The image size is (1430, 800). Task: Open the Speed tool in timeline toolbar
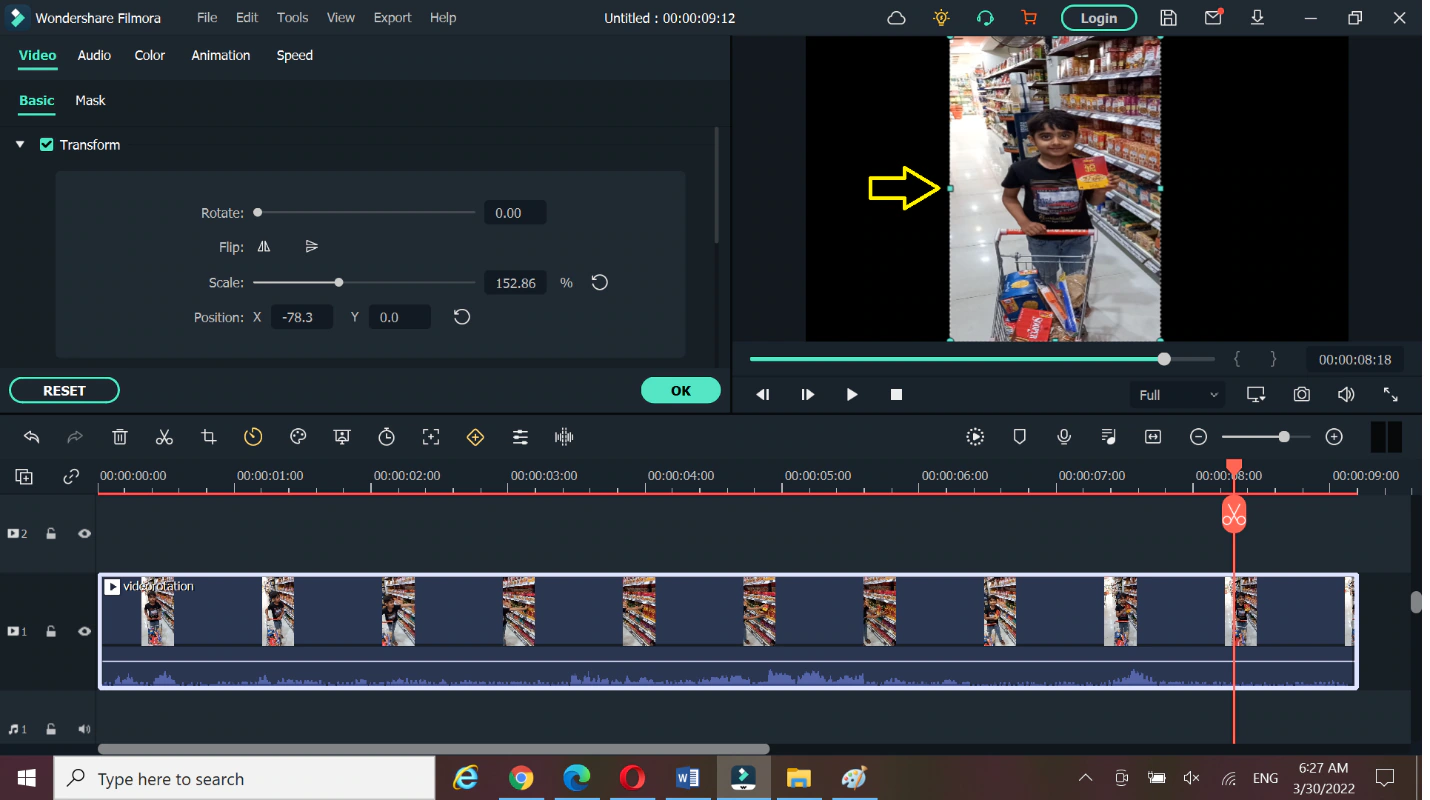[x=253, y=437]
